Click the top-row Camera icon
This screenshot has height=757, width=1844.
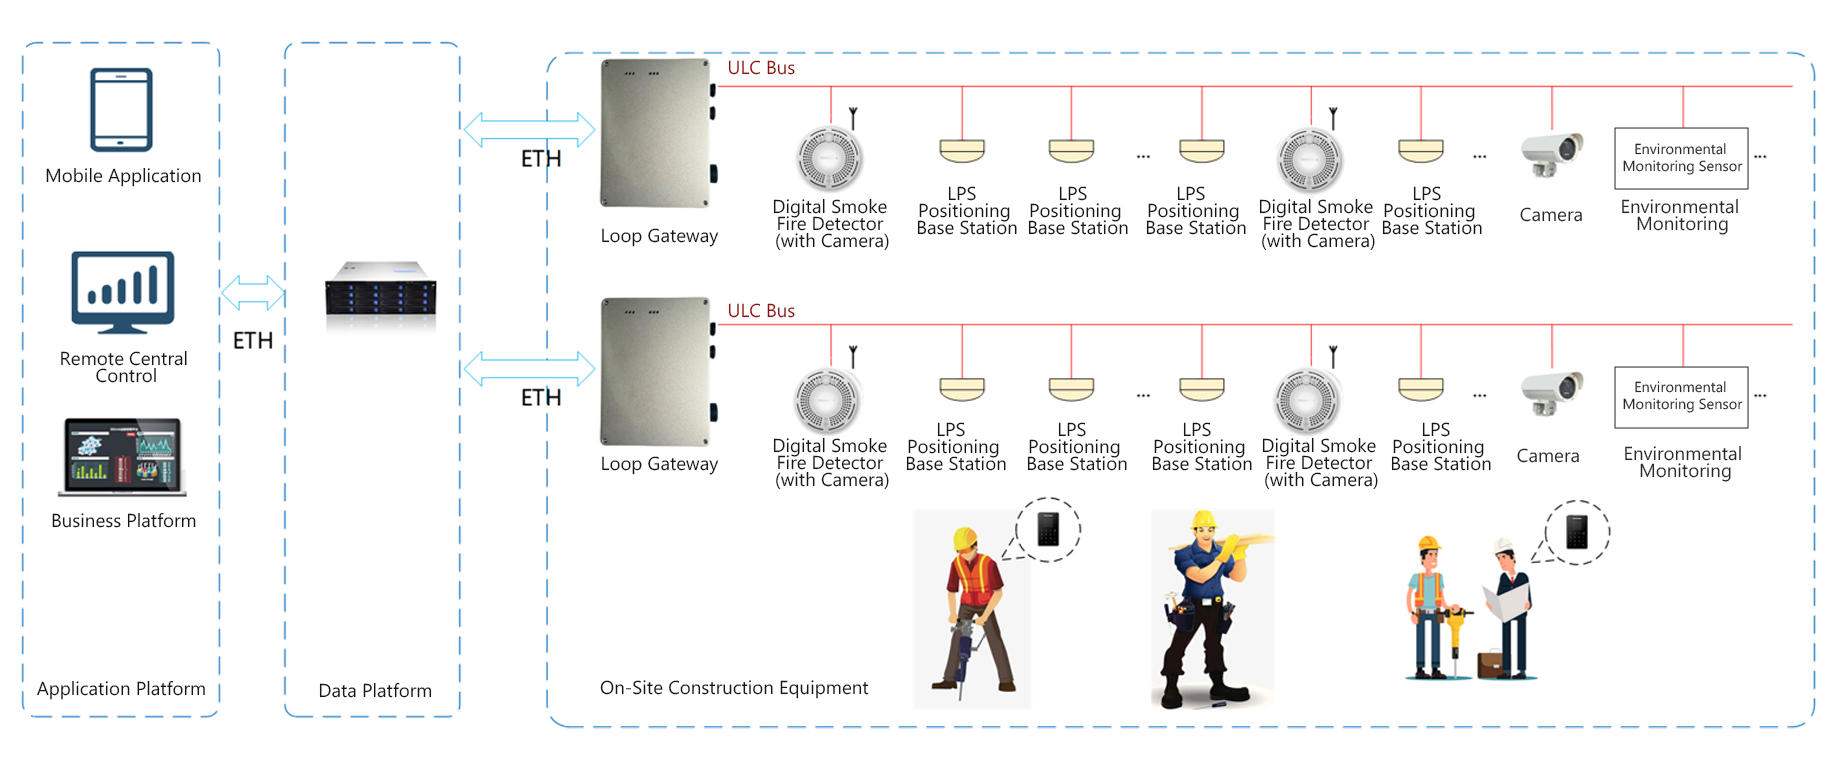tap(1552, 155)
